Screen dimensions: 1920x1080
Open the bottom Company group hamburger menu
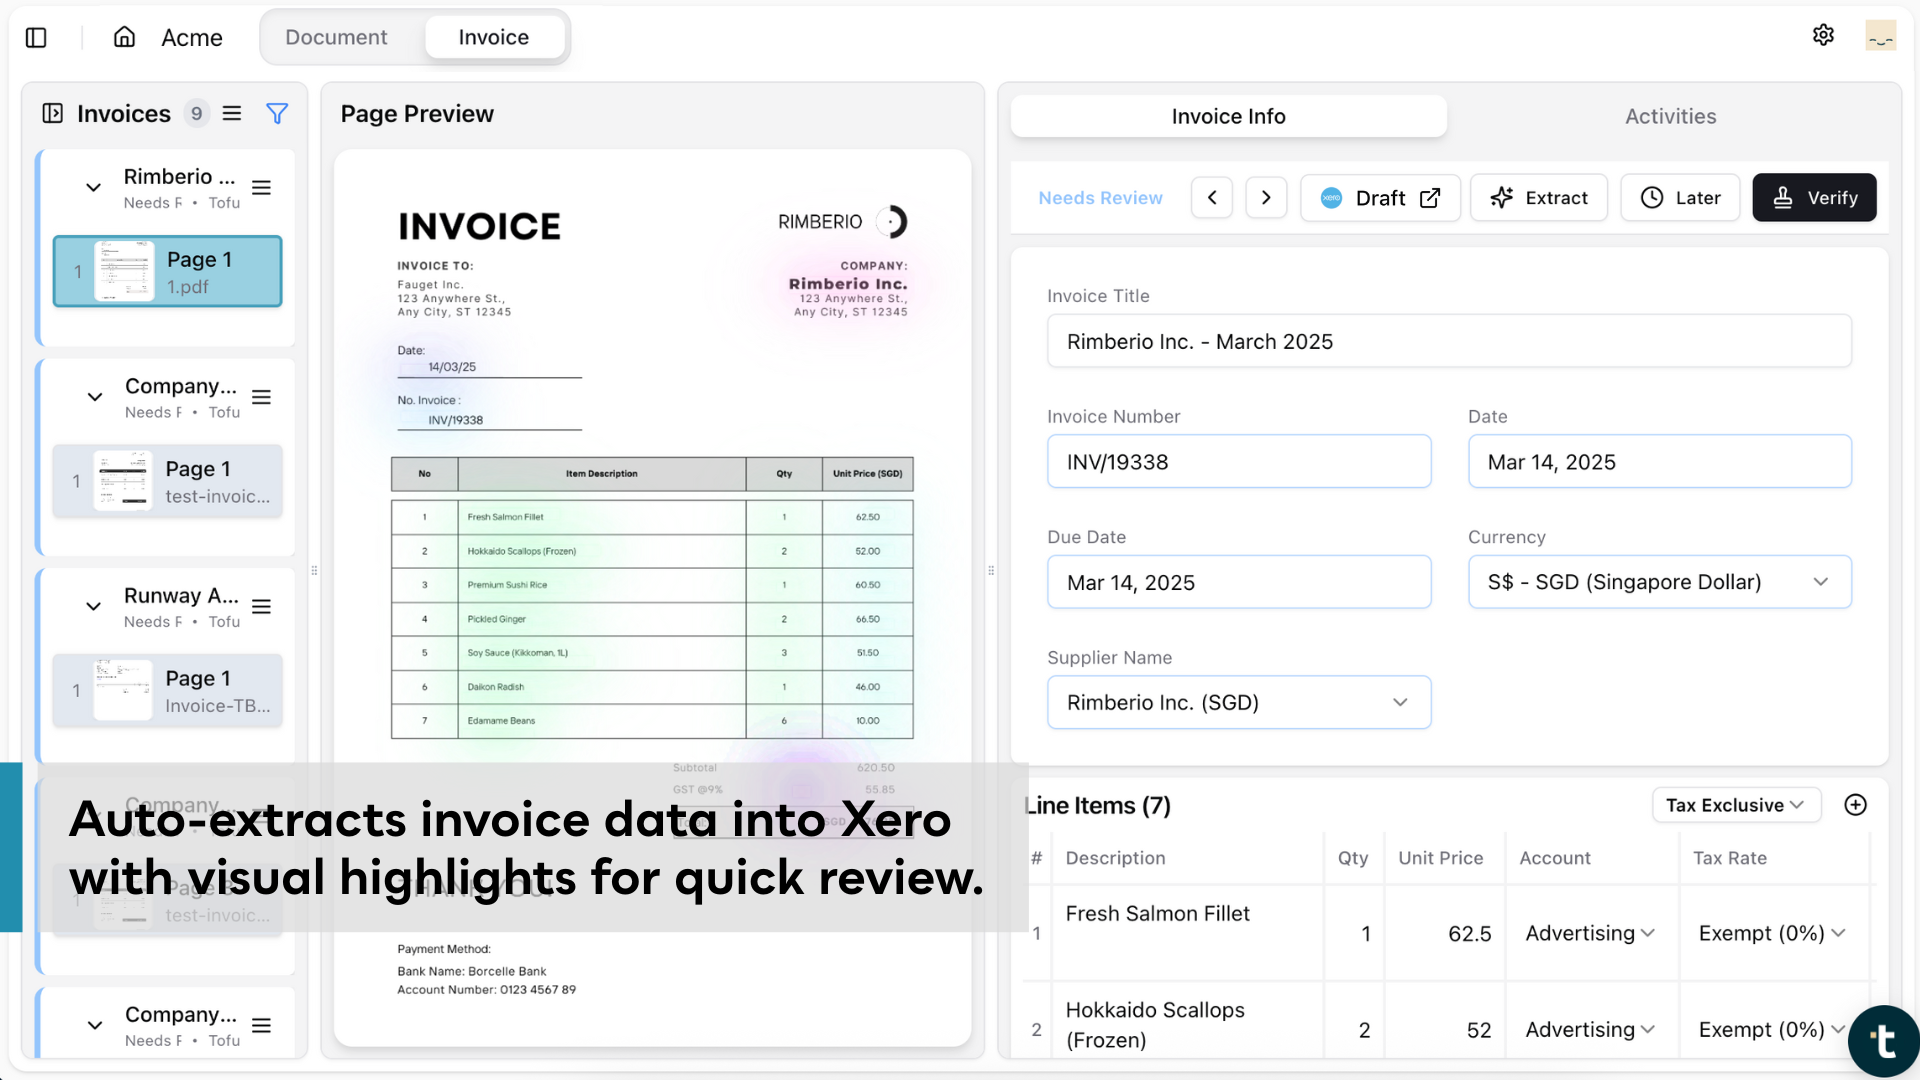262,1025
